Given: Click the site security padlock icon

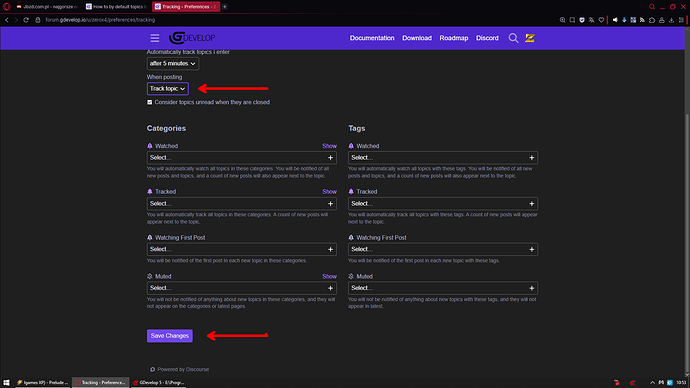Looking at the screenshot, I should pos(38,20).
